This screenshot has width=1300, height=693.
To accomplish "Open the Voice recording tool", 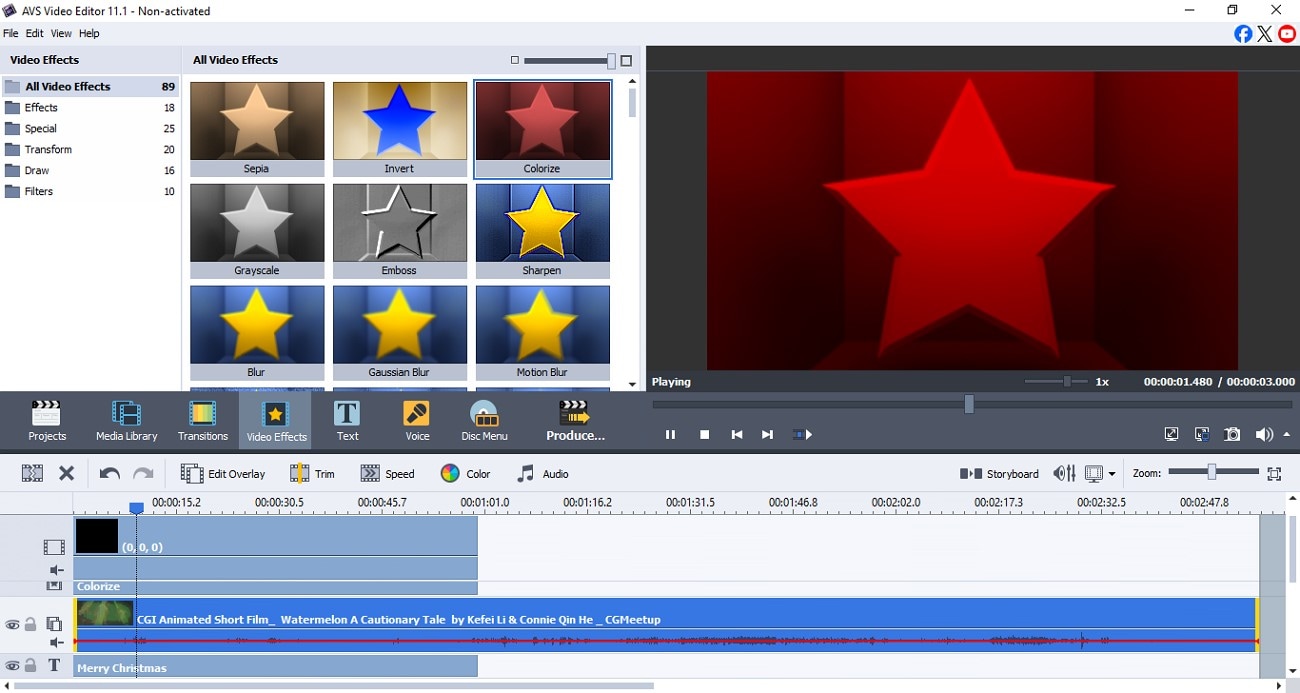I will point(417,420).
